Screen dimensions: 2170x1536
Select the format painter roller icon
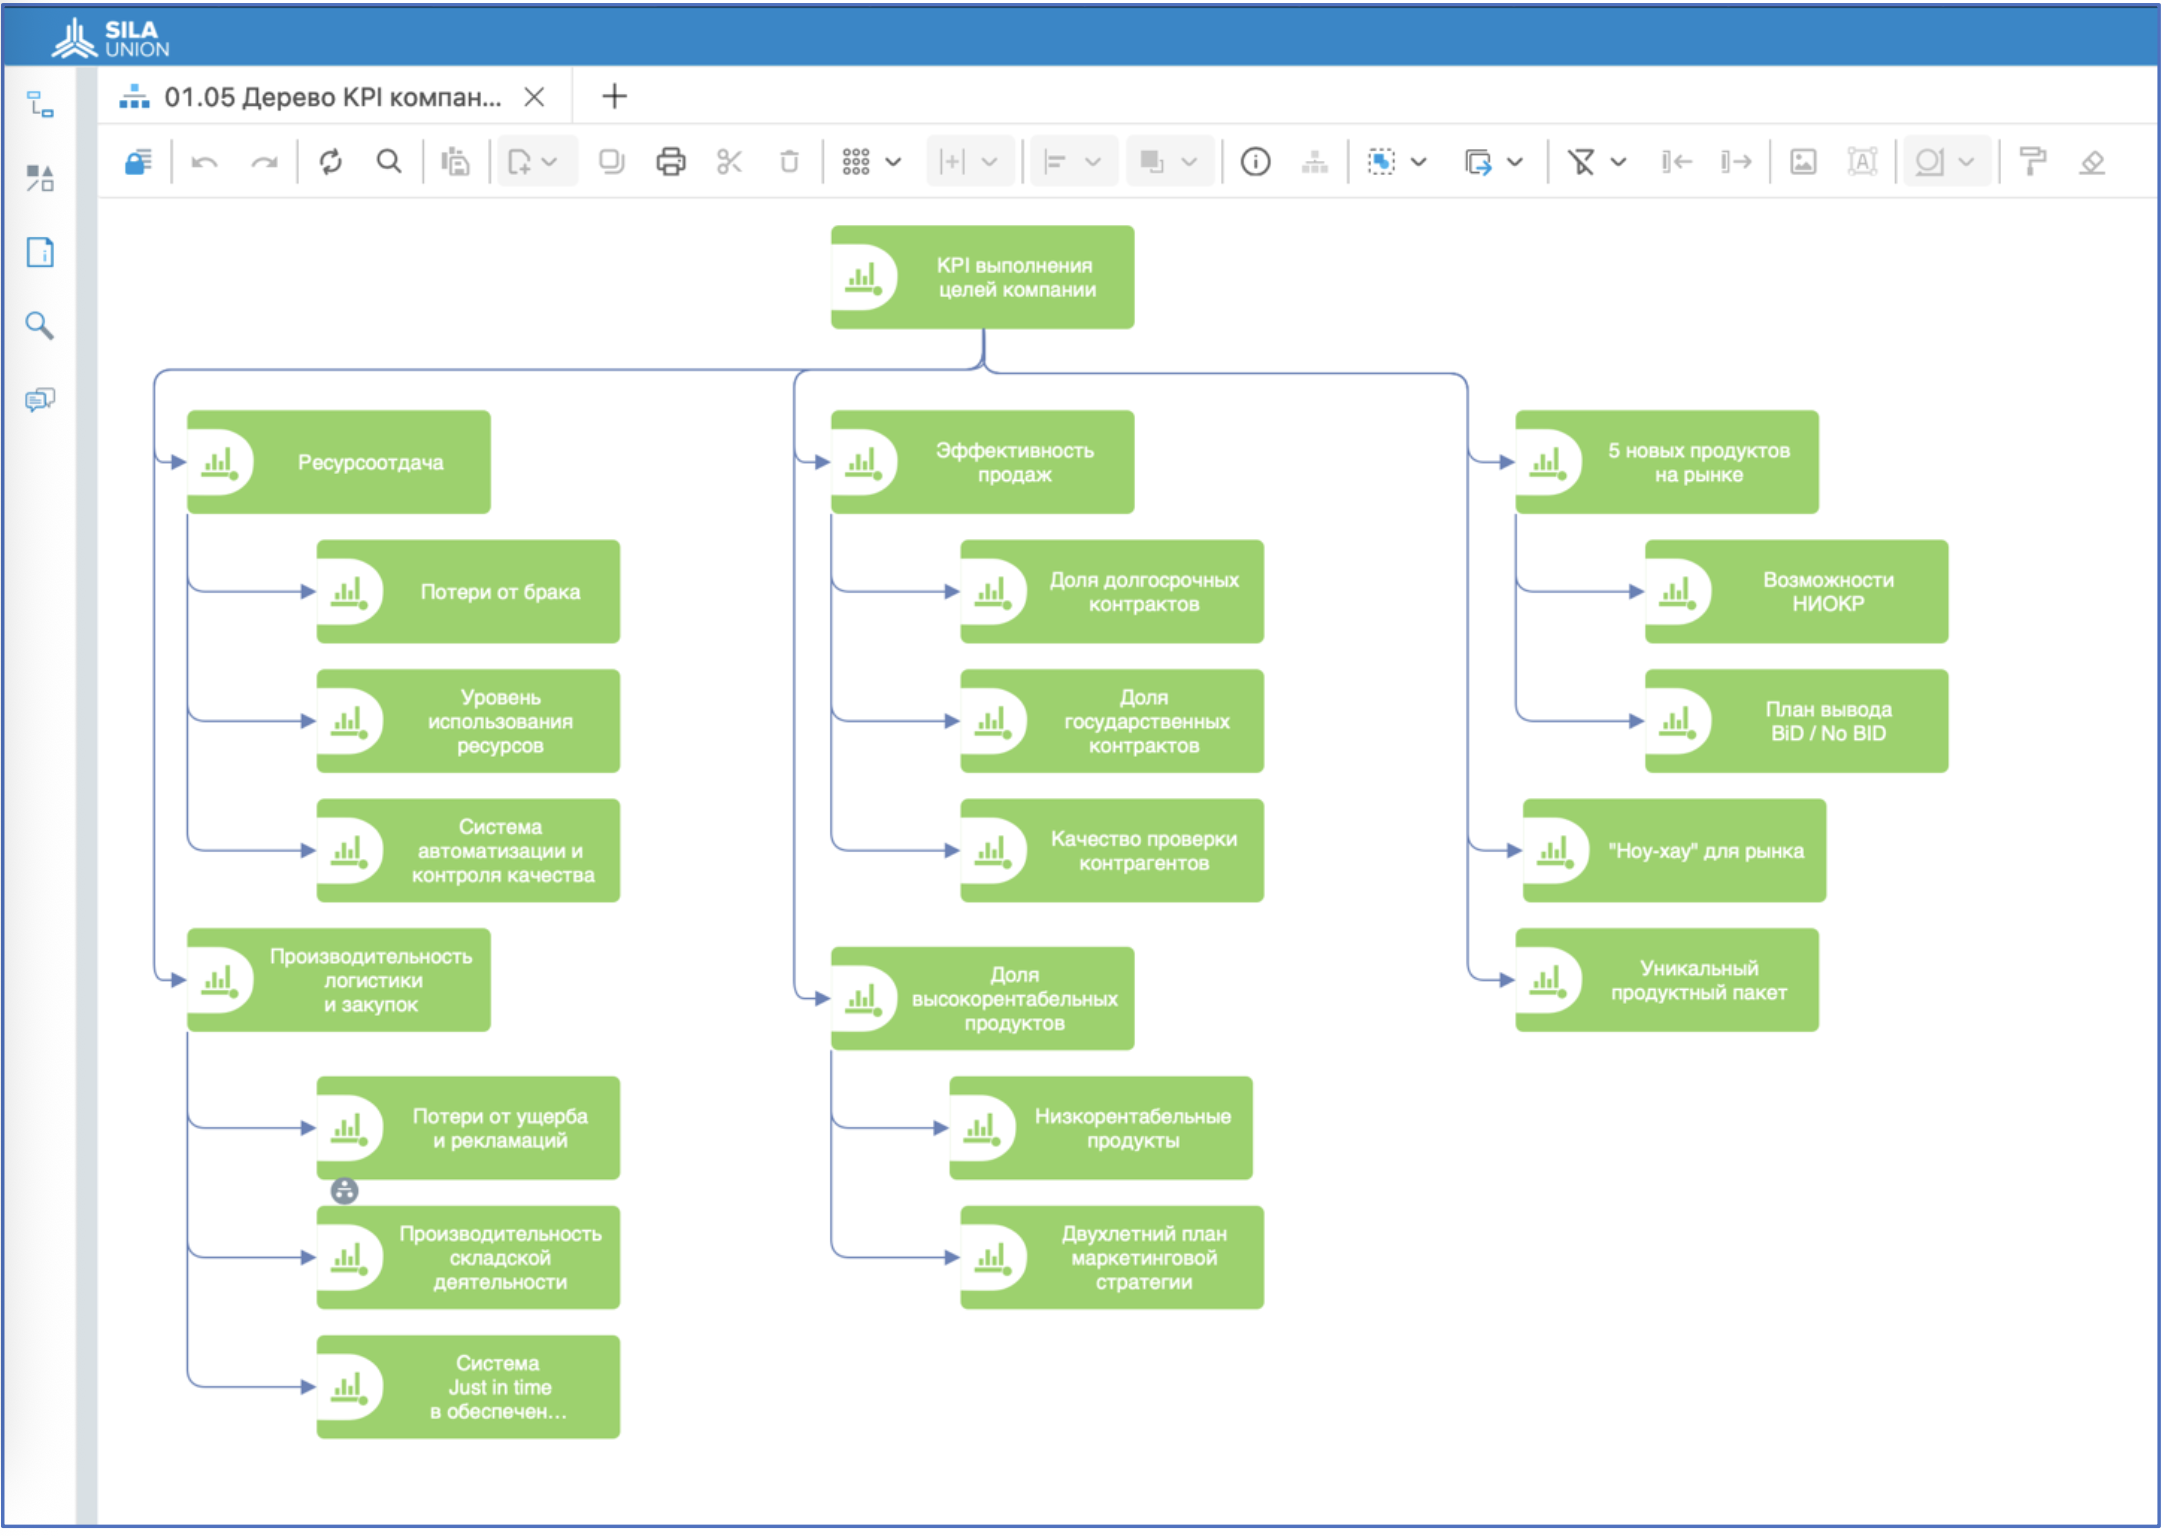(x=2032, y=162)
